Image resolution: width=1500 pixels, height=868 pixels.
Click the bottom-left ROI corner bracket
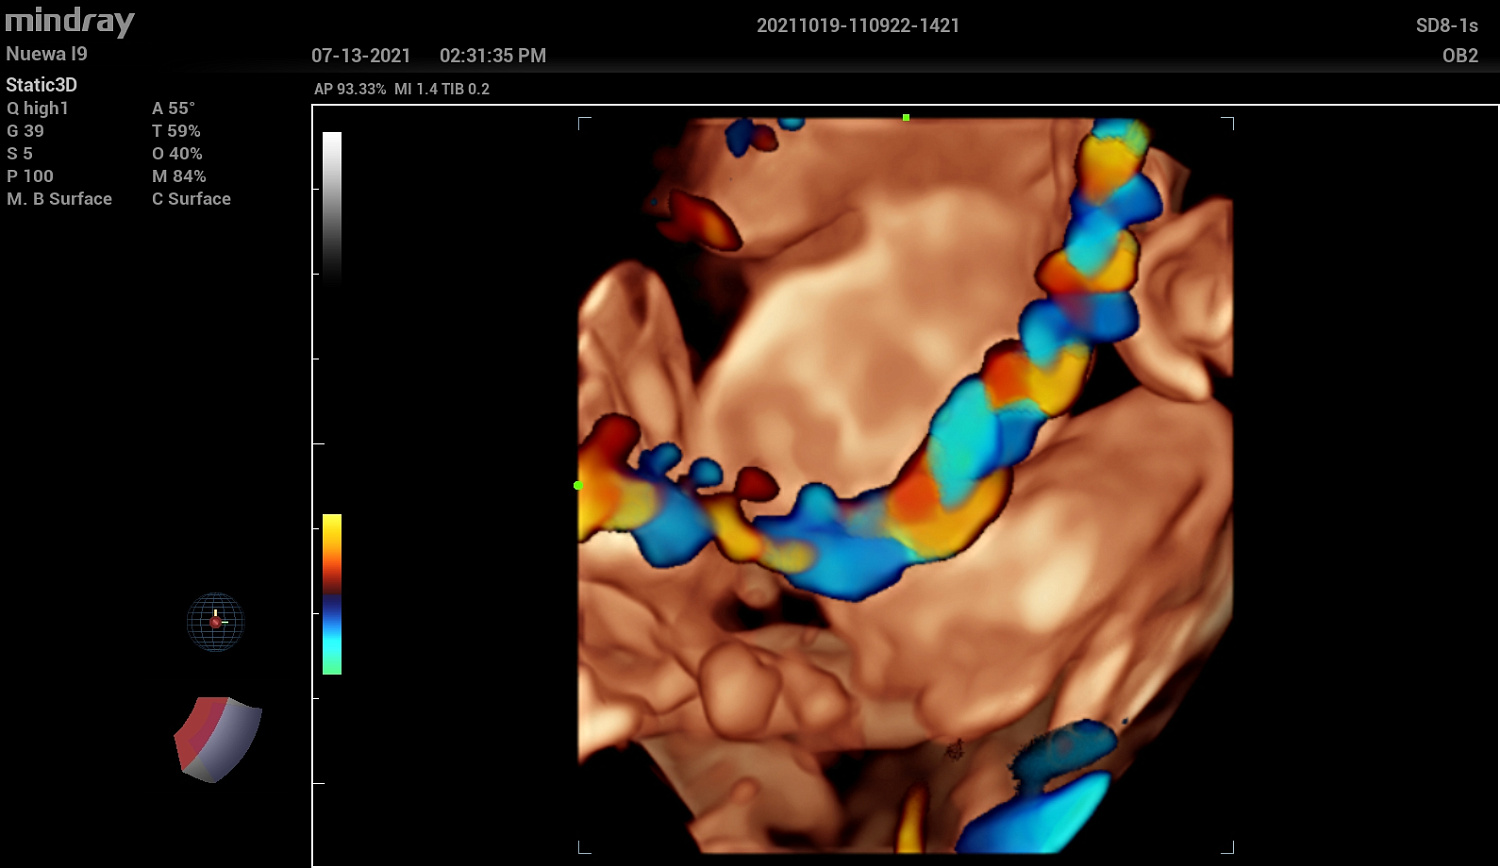point(583,848)
